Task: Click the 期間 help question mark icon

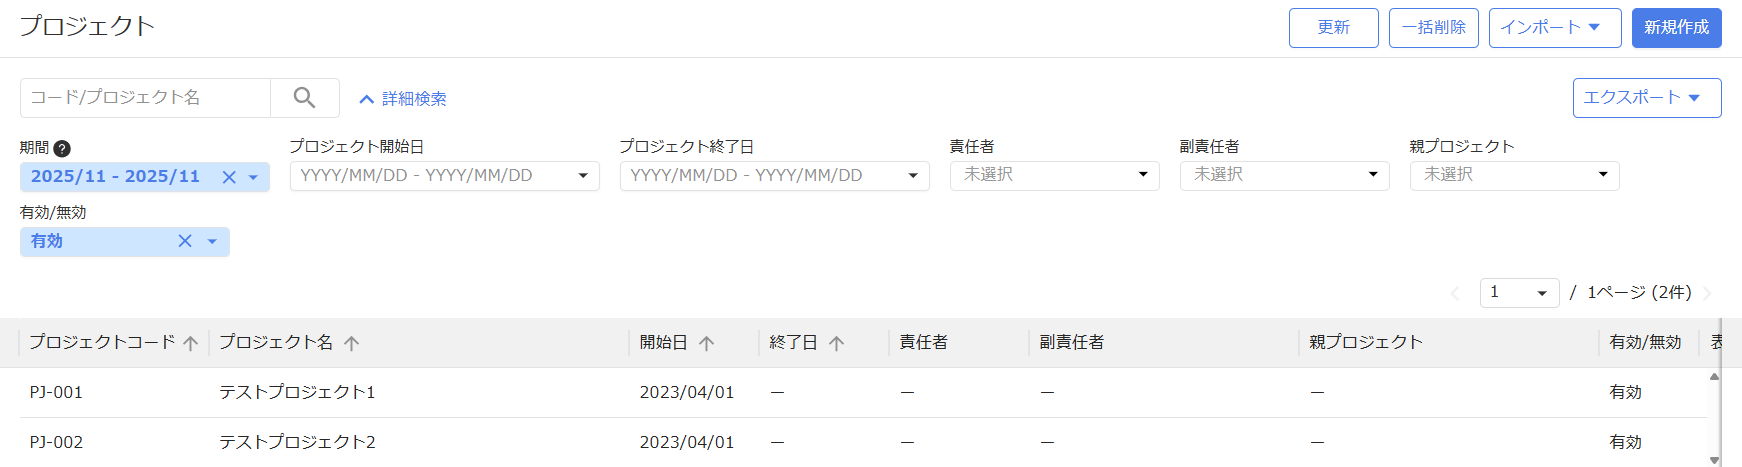Action: point(62,148)
